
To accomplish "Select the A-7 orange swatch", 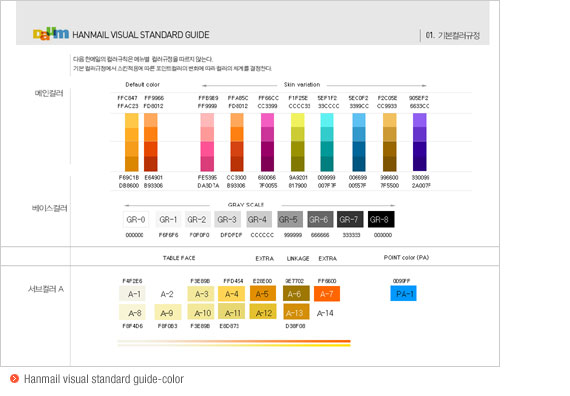I will pyautogui.click(x=327, y=294).
